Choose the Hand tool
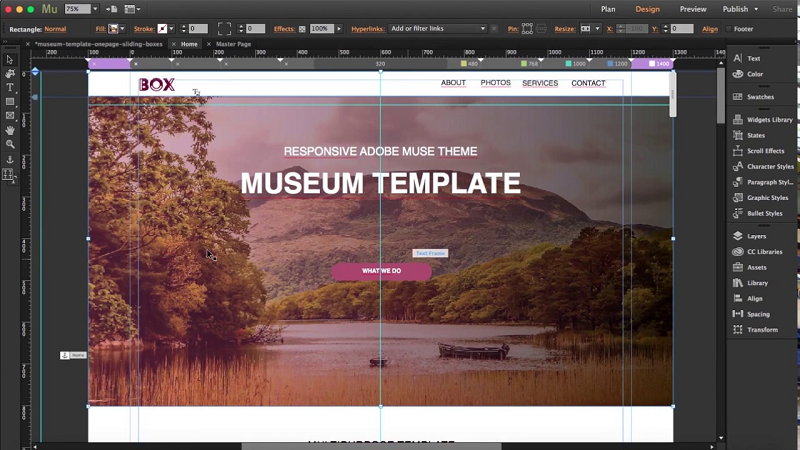800x450 pixels. point(10,130)
